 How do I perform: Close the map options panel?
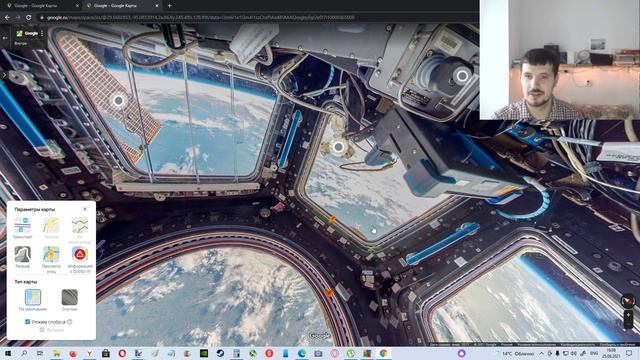tap(85, 209)
